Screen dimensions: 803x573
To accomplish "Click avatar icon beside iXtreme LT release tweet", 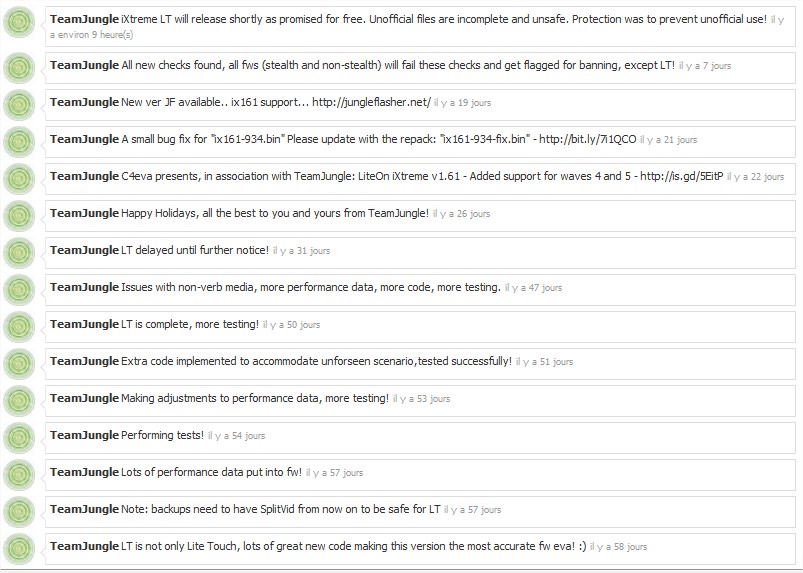I will point(19,22).
